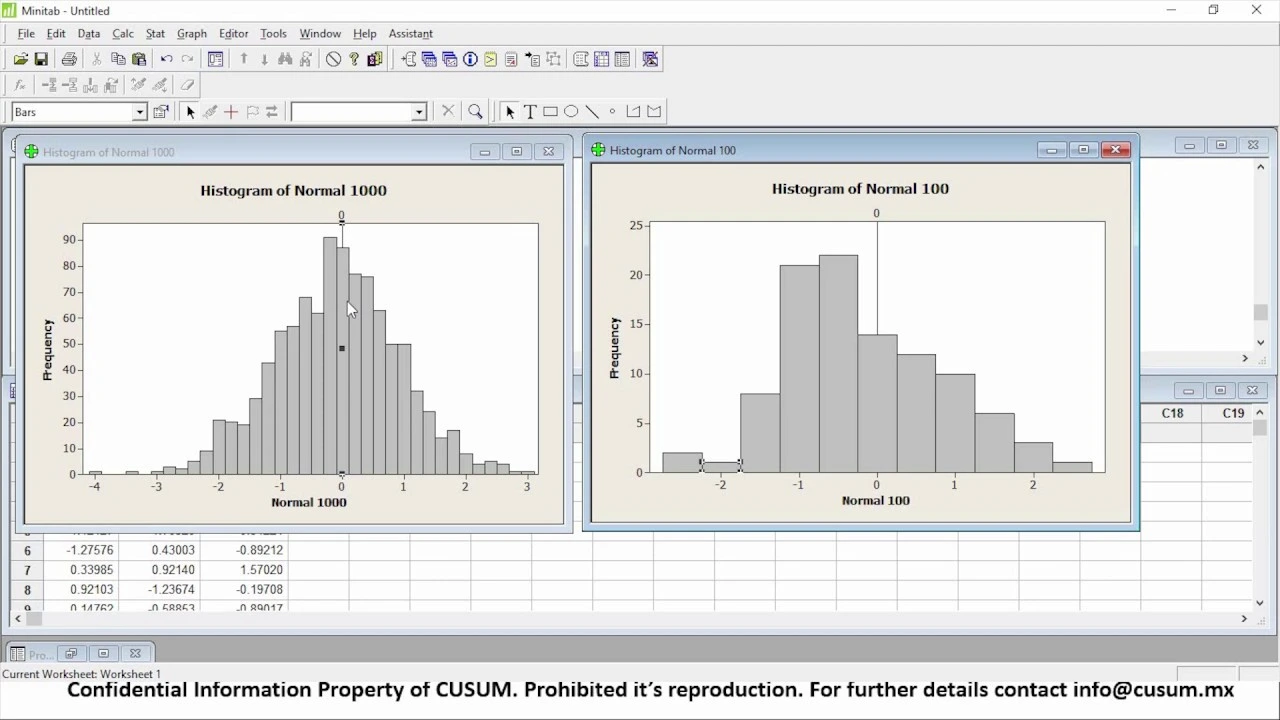Click the Show Info blue icon
Image resolution: width=1280 pixels, height=720 pixels.
click(x=470, y=59)
